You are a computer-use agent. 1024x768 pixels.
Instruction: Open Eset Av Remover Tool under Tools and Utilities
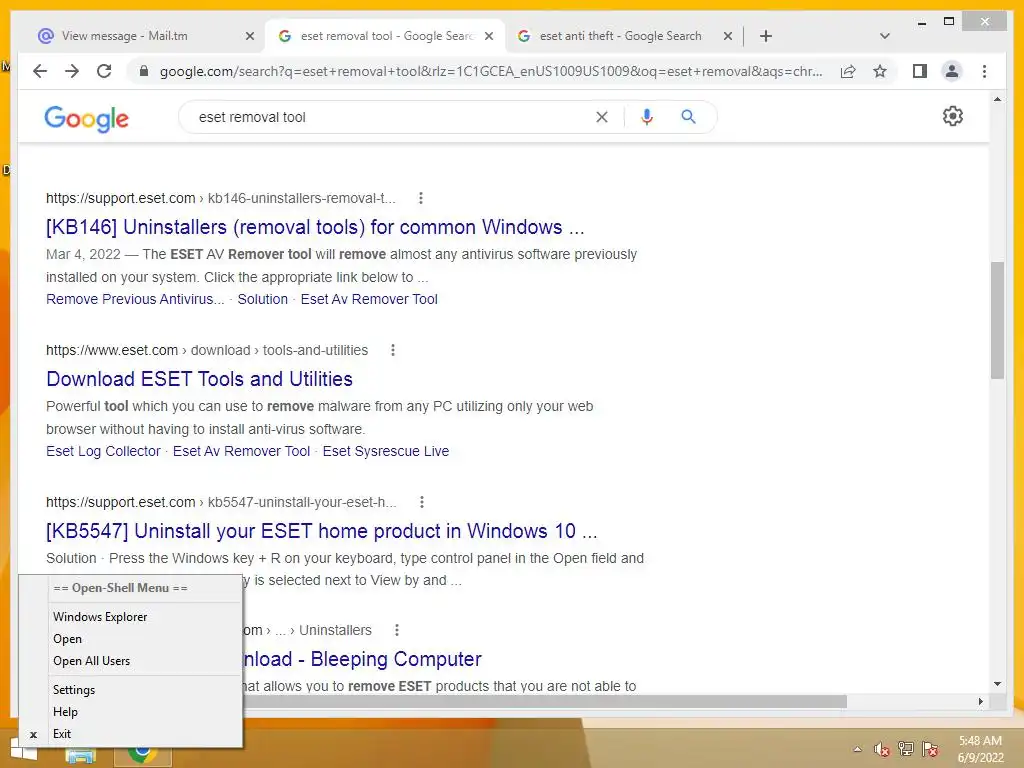[241, 451]
